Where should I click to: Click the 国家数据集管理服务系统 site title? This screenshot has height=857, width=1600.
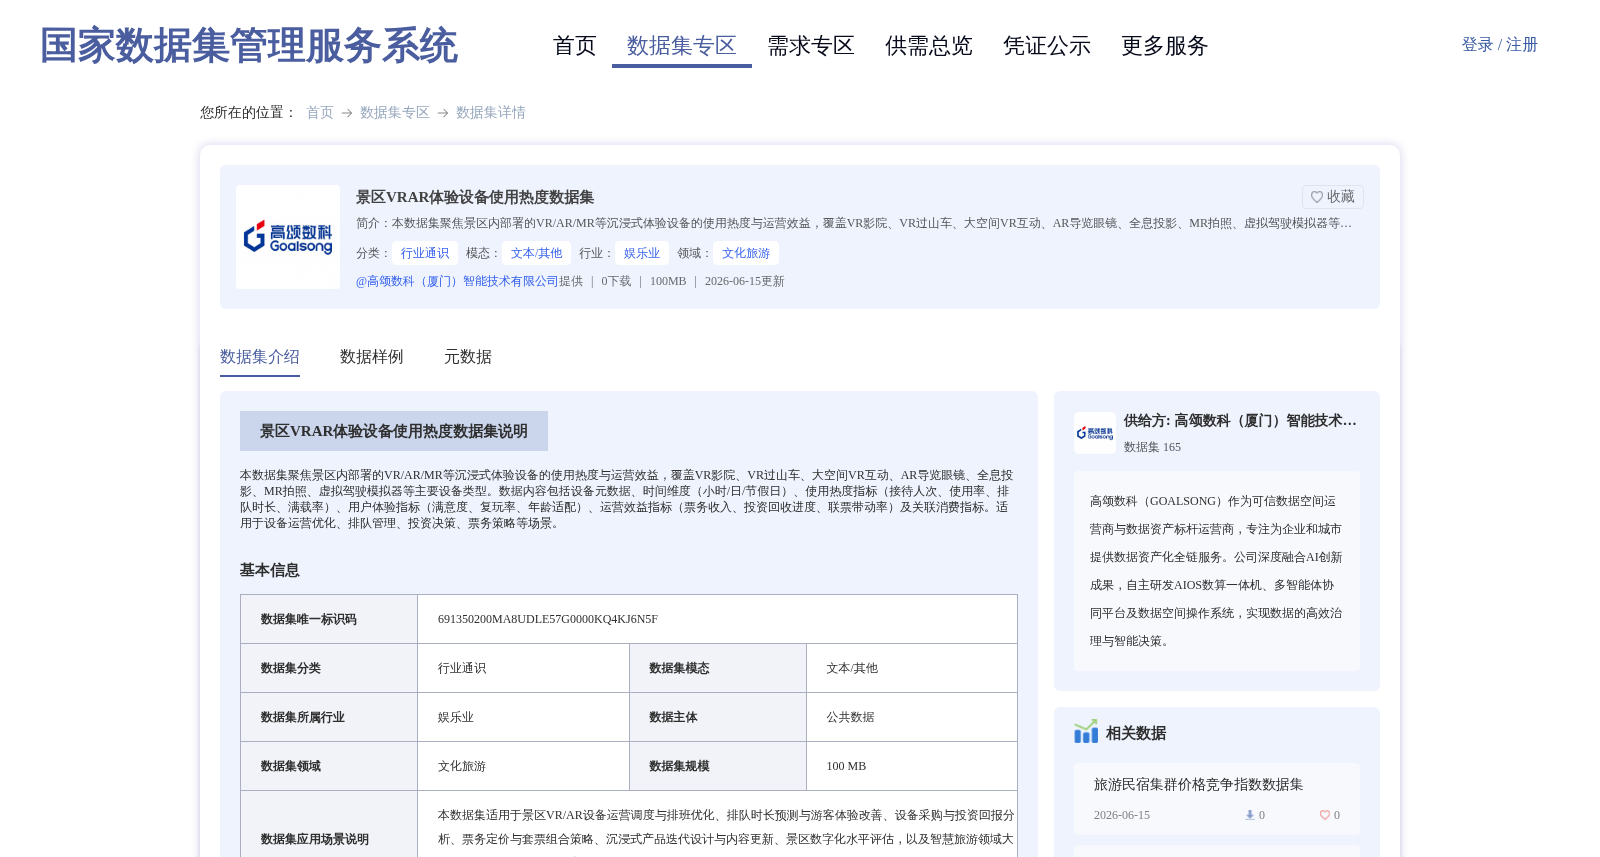coord(248,46)
